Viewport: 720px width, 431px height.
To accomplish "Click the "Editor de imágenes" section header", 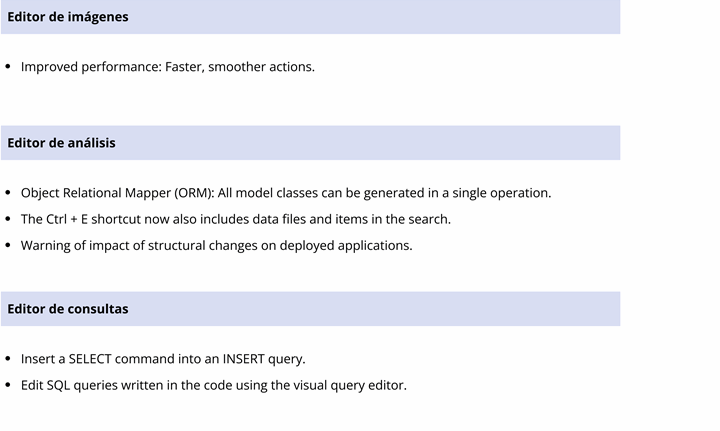I will pyautogui.click(x=310, y=17).
